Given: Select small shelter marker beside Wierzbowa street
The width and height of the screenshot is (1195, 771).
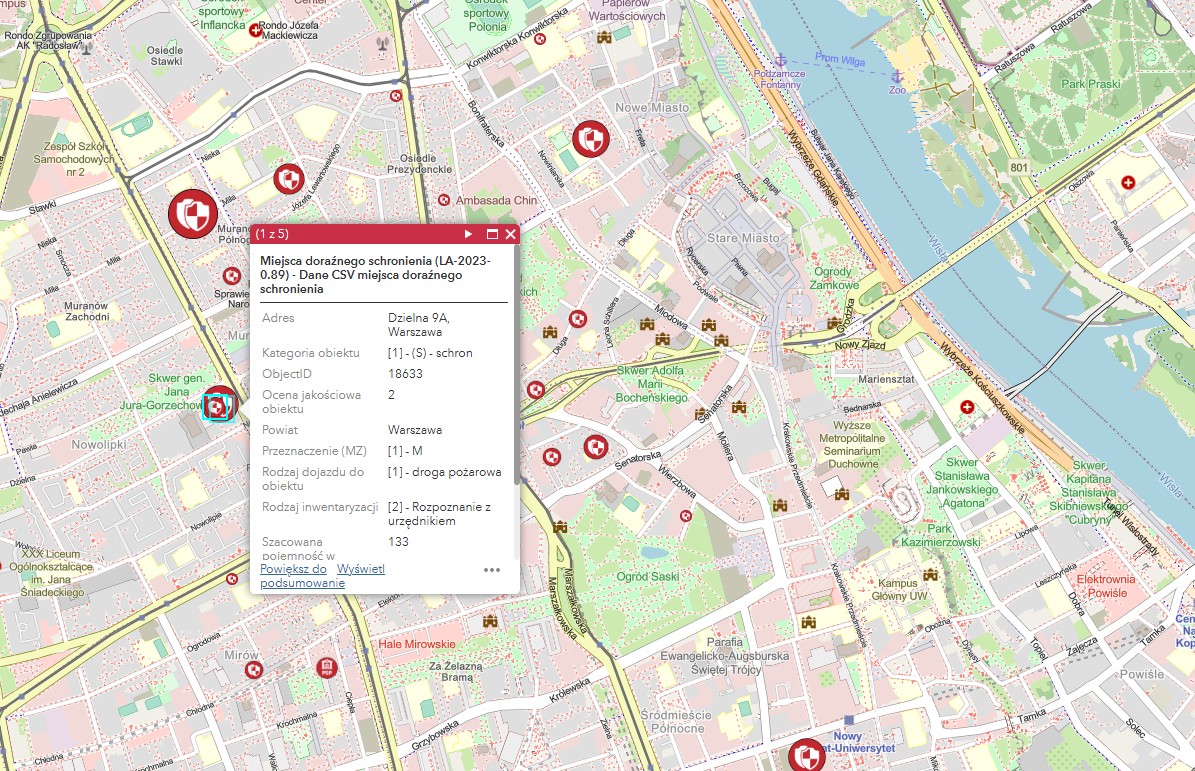Looking at the screenshot, I should (x=685, y=516).
